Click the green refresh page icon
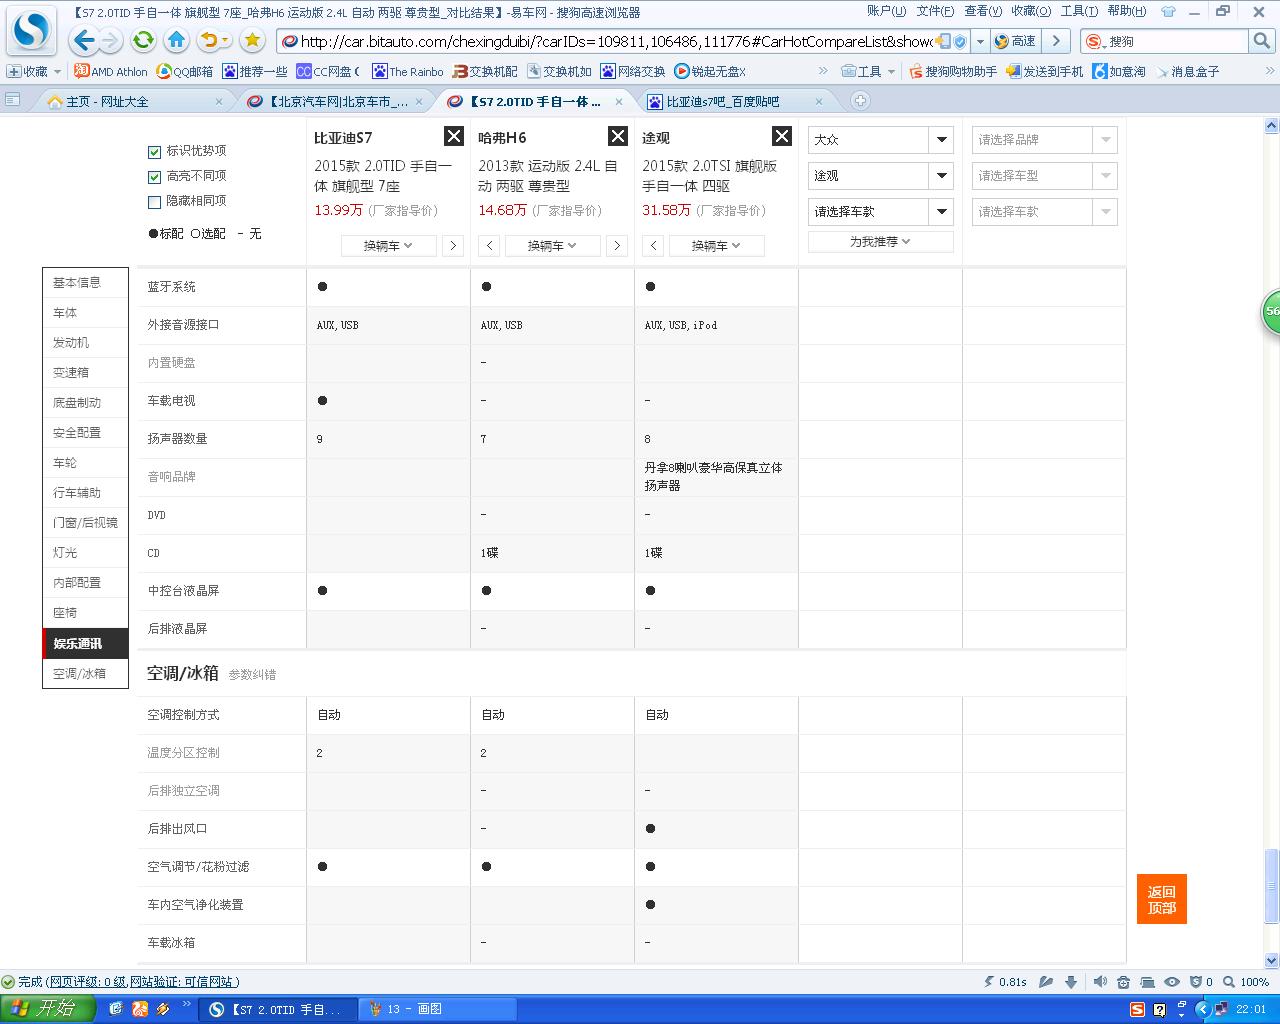The height and width of the screenshot is (1024, 1280). 143,41
